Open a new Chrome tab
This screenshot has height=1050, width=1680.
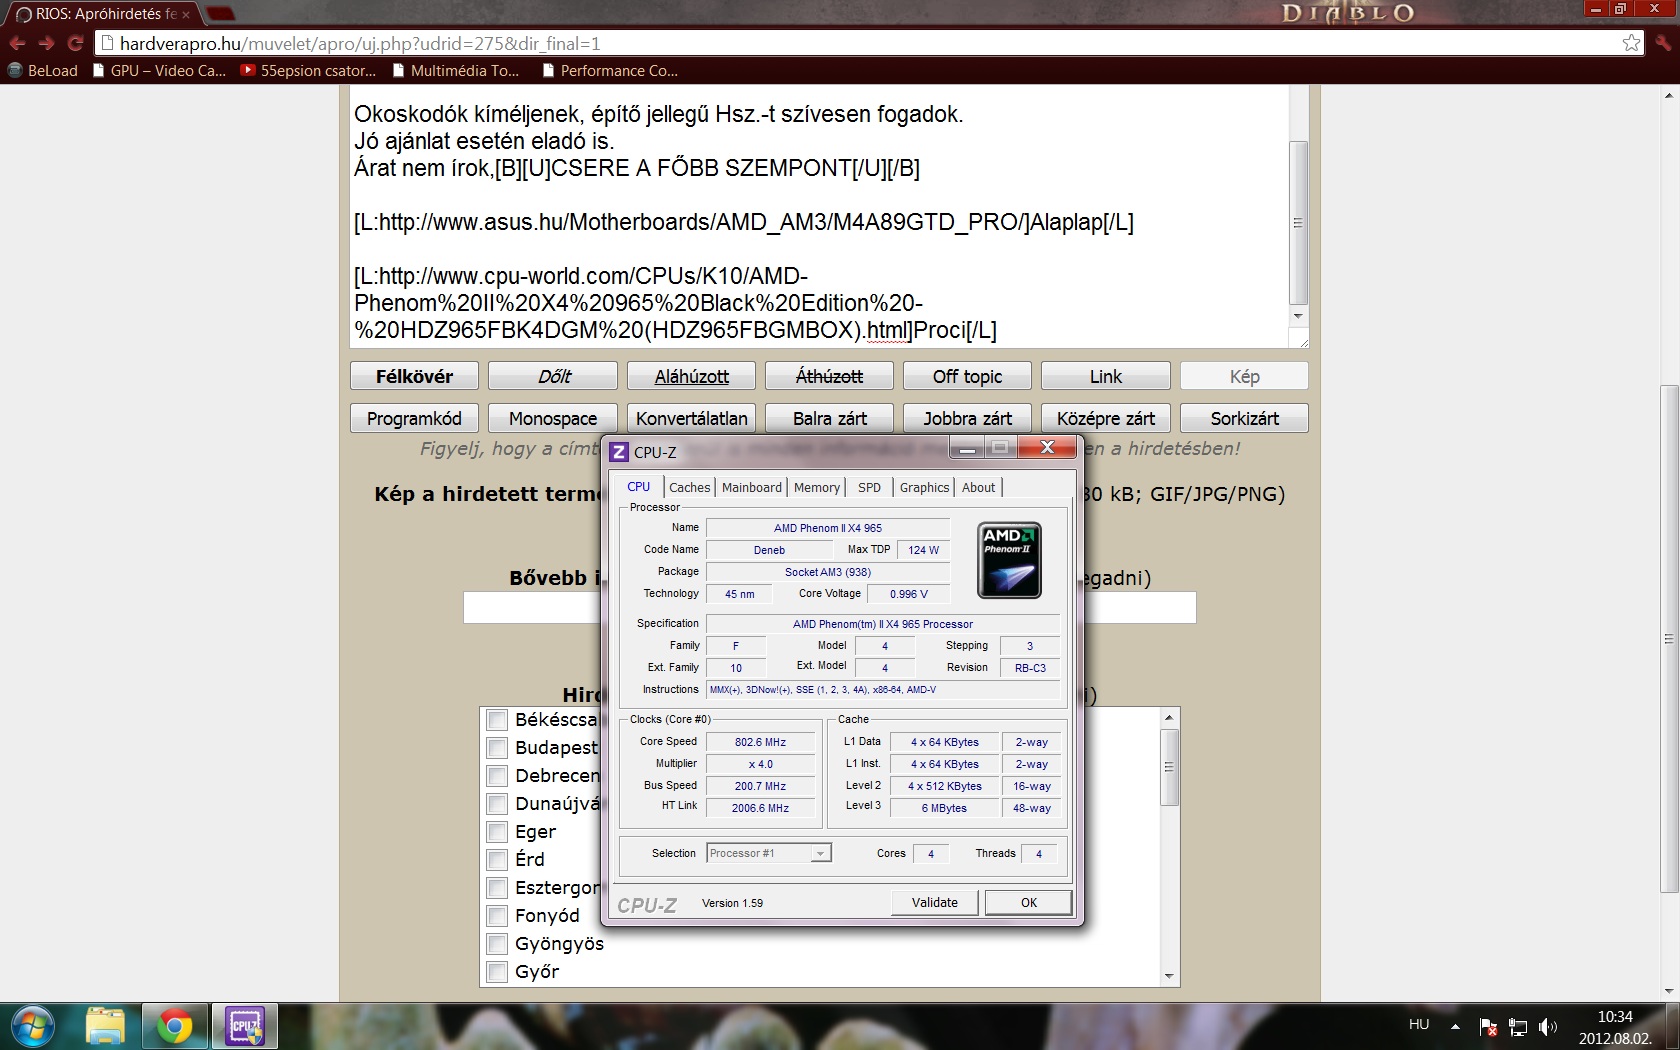point(220,13)
